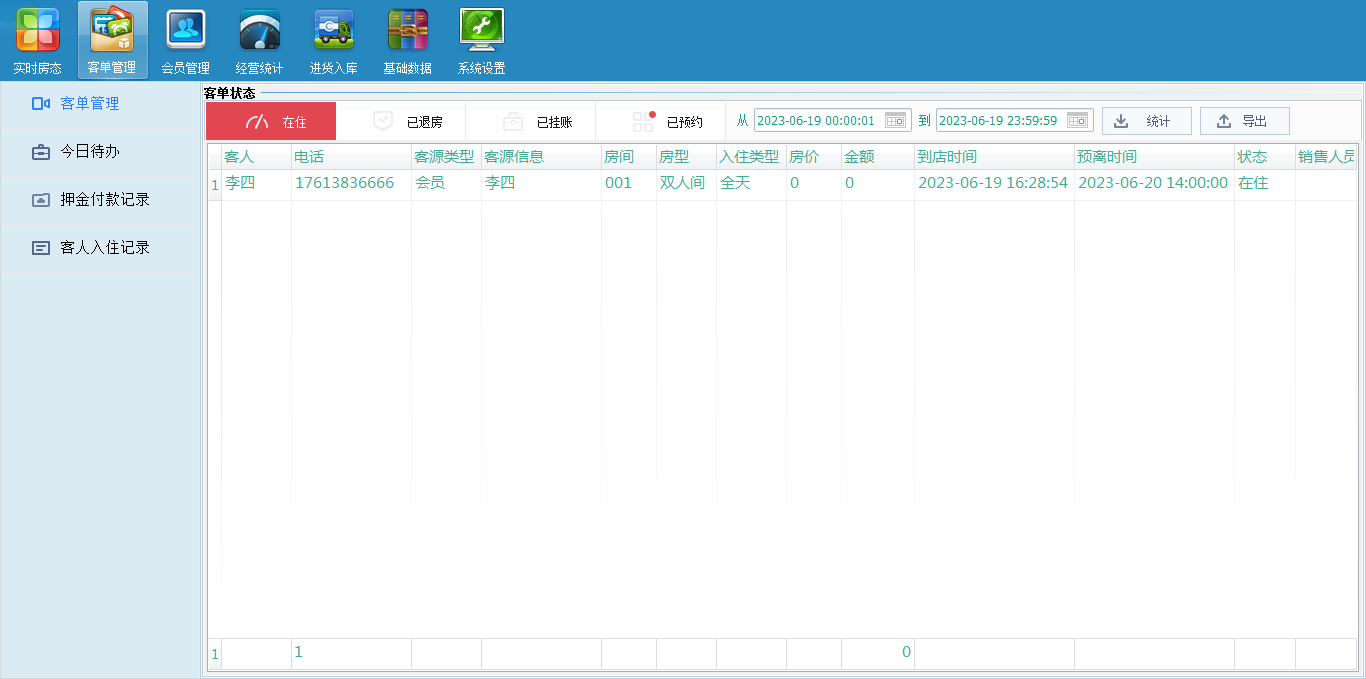
Task: Click the 统计 button
Action: 1146,121
